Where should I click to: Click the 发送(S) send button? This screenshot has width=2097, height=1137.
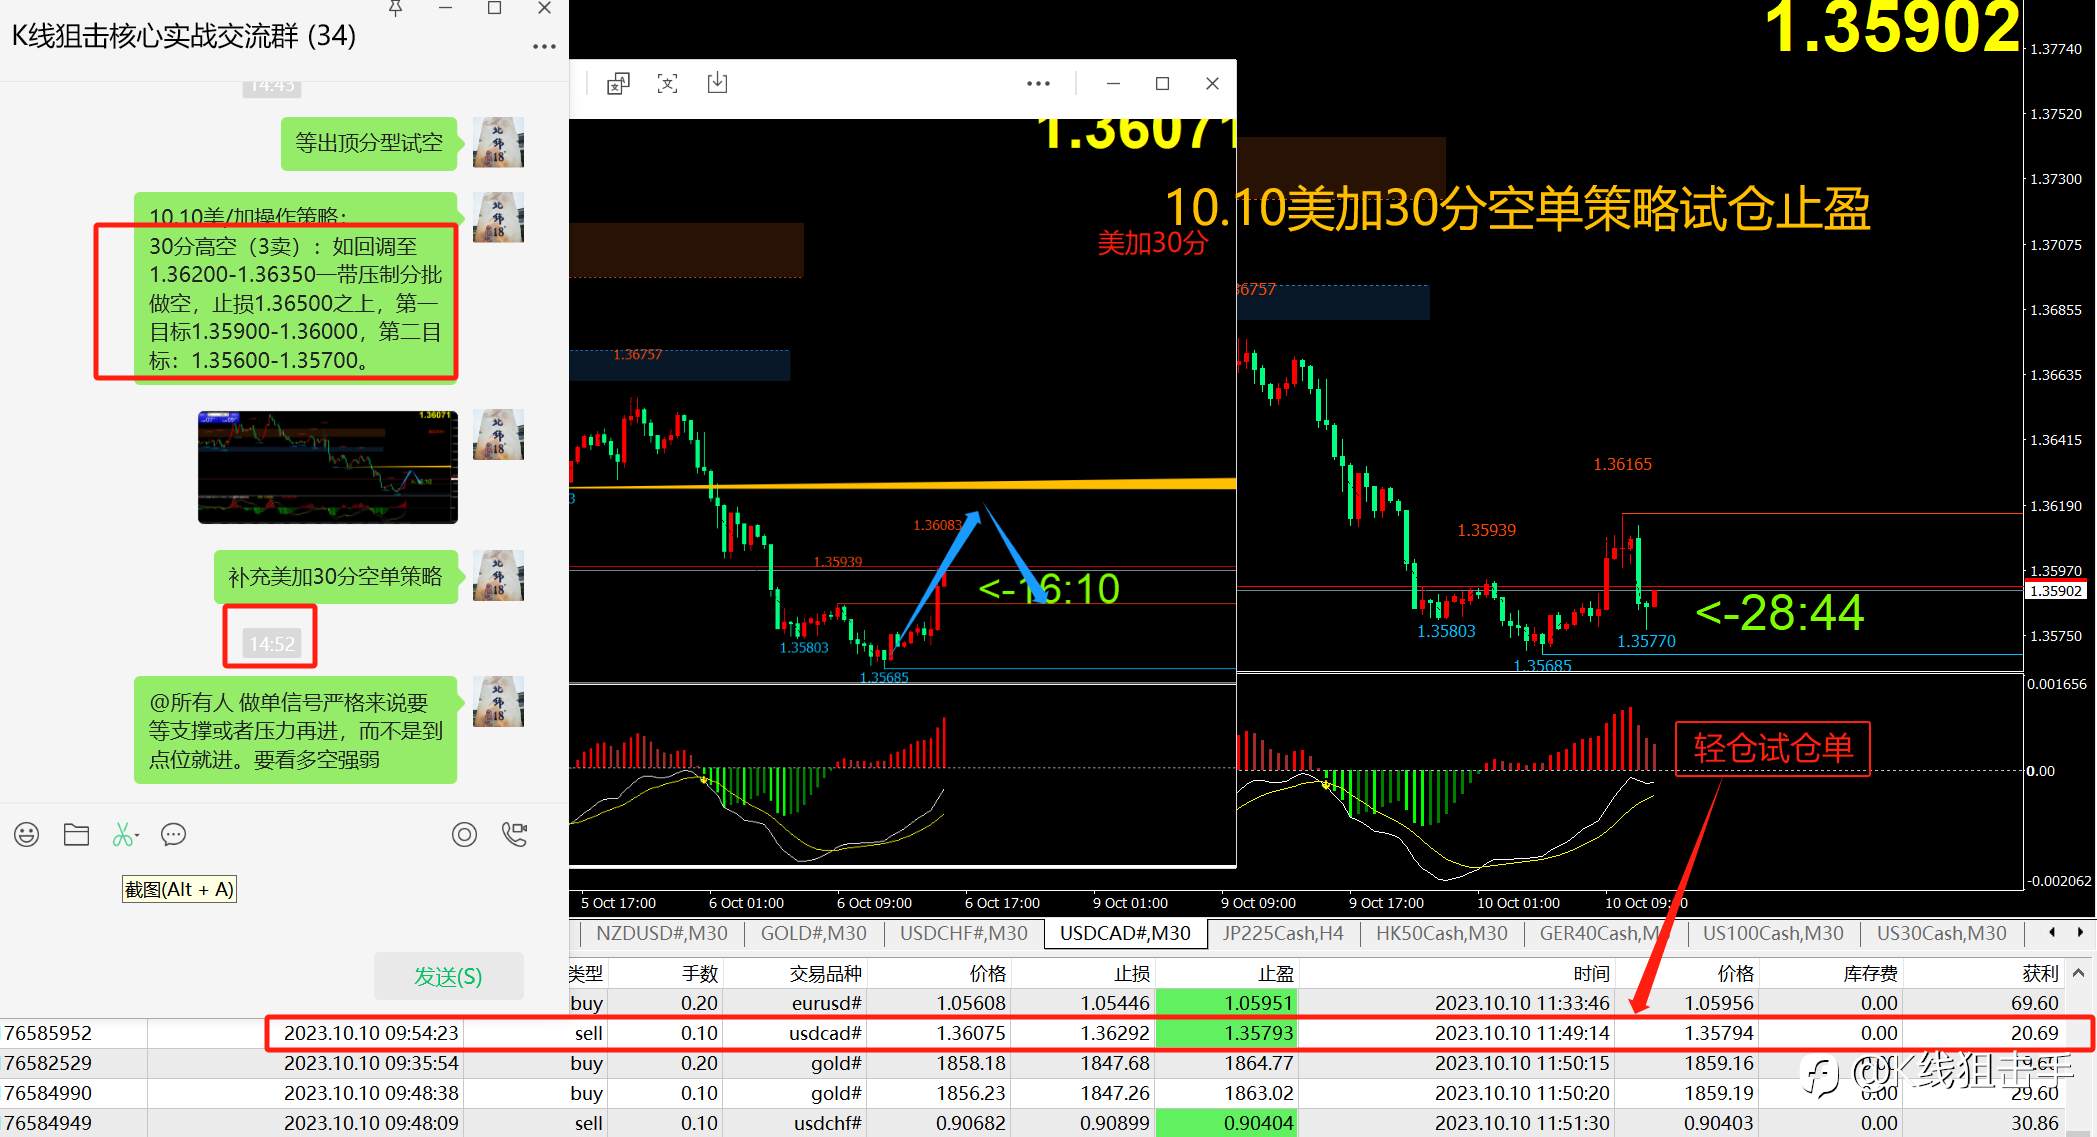pos(448,976)
